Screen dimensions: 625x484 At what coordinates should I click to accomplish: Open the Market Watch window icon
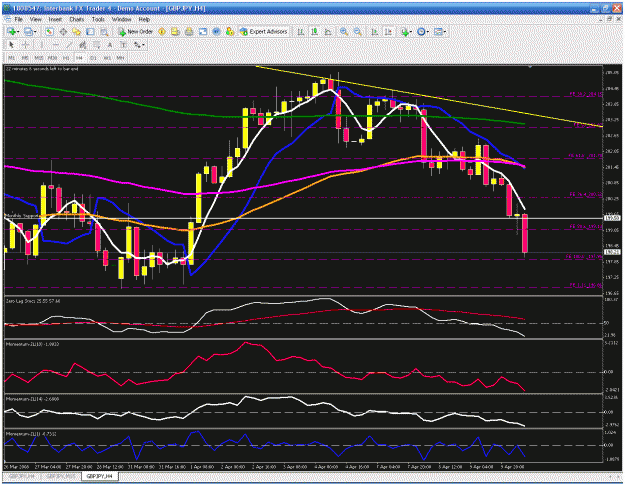click(x=49, y=31)
